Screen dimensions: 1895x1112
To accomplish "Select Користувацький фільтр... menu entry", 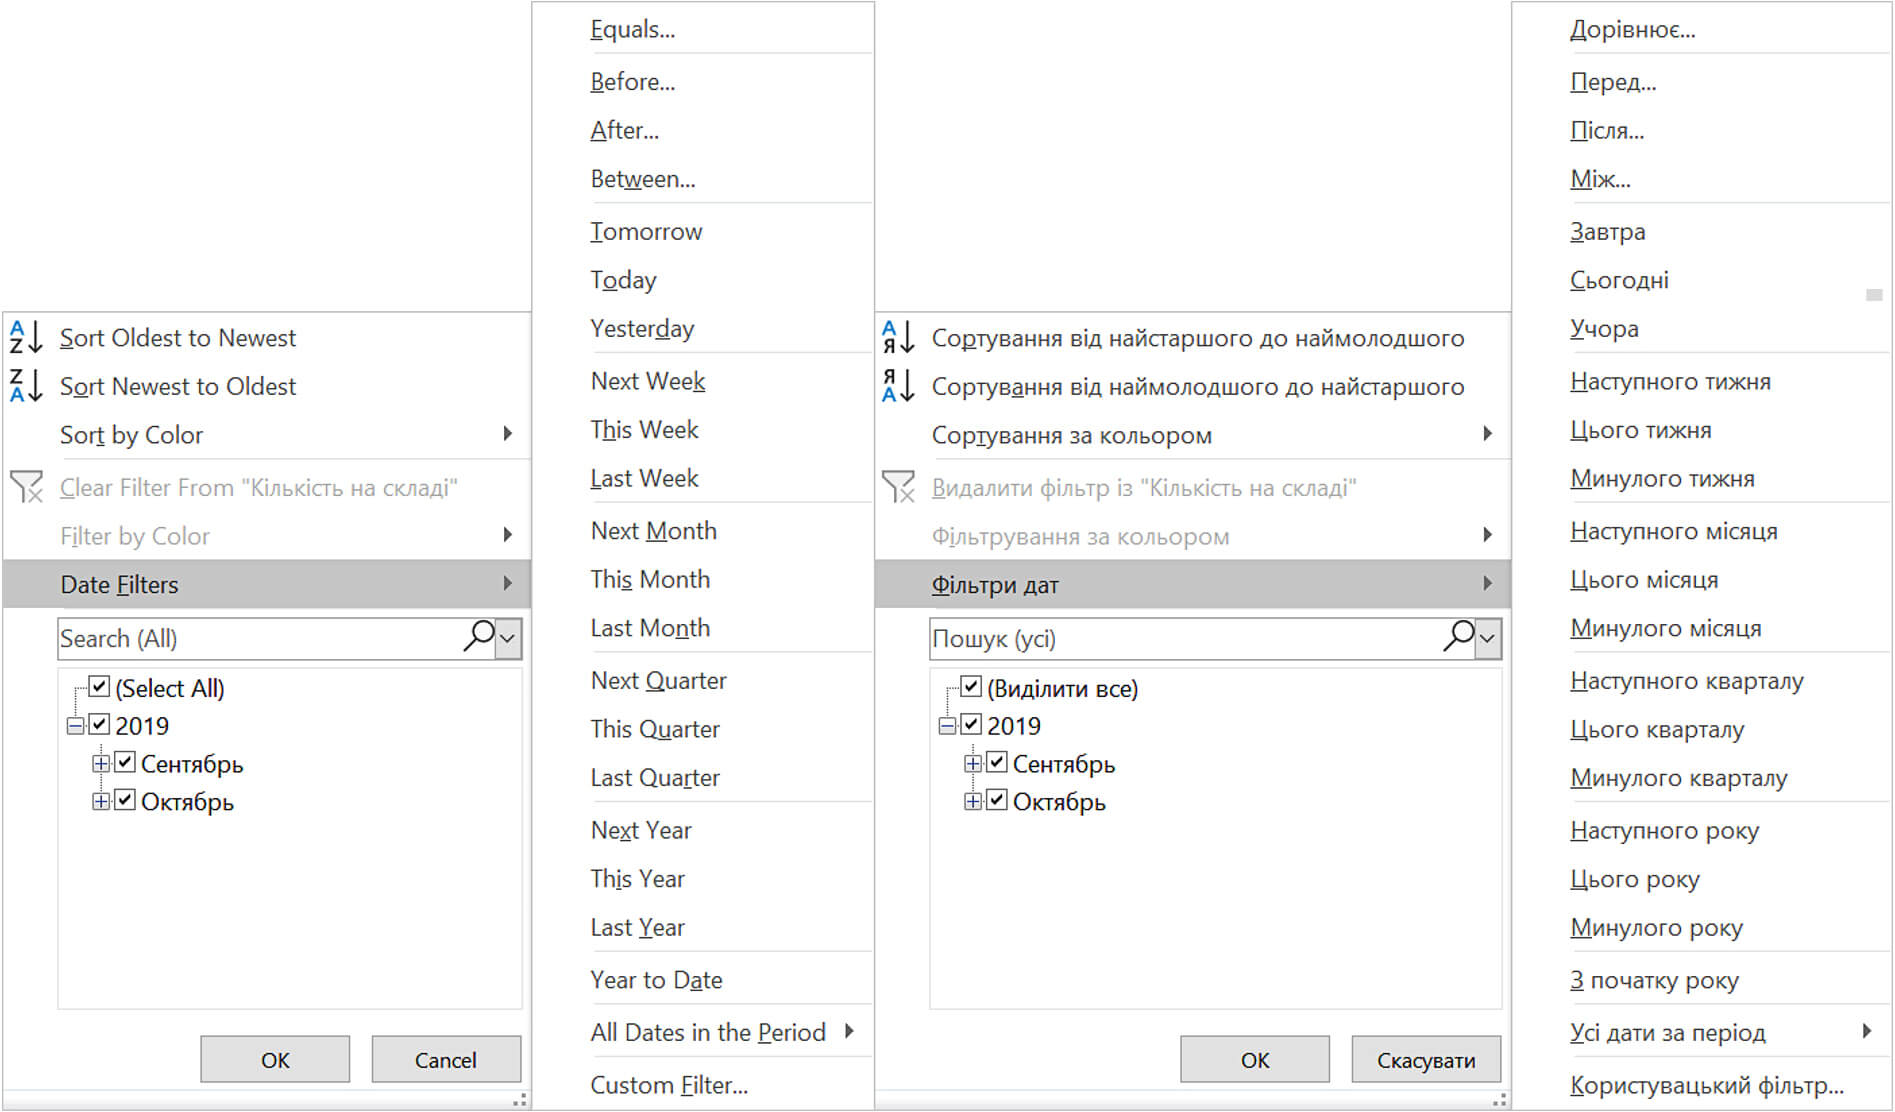I will pyautogui.click(x=1706, y=1085).
